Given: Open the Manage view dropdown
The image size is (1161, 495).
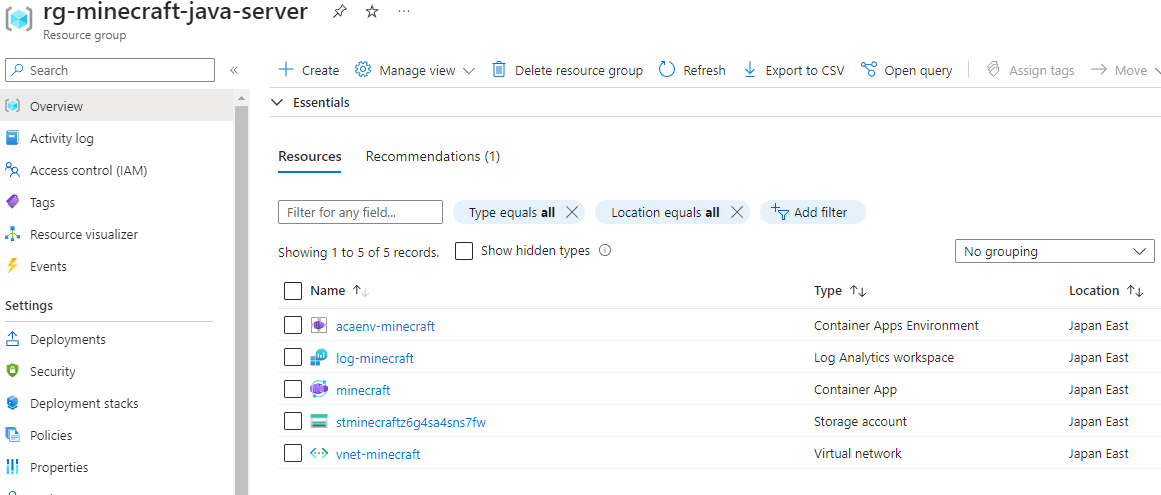Looking at the screenshot, I should (x=415, y=70).
